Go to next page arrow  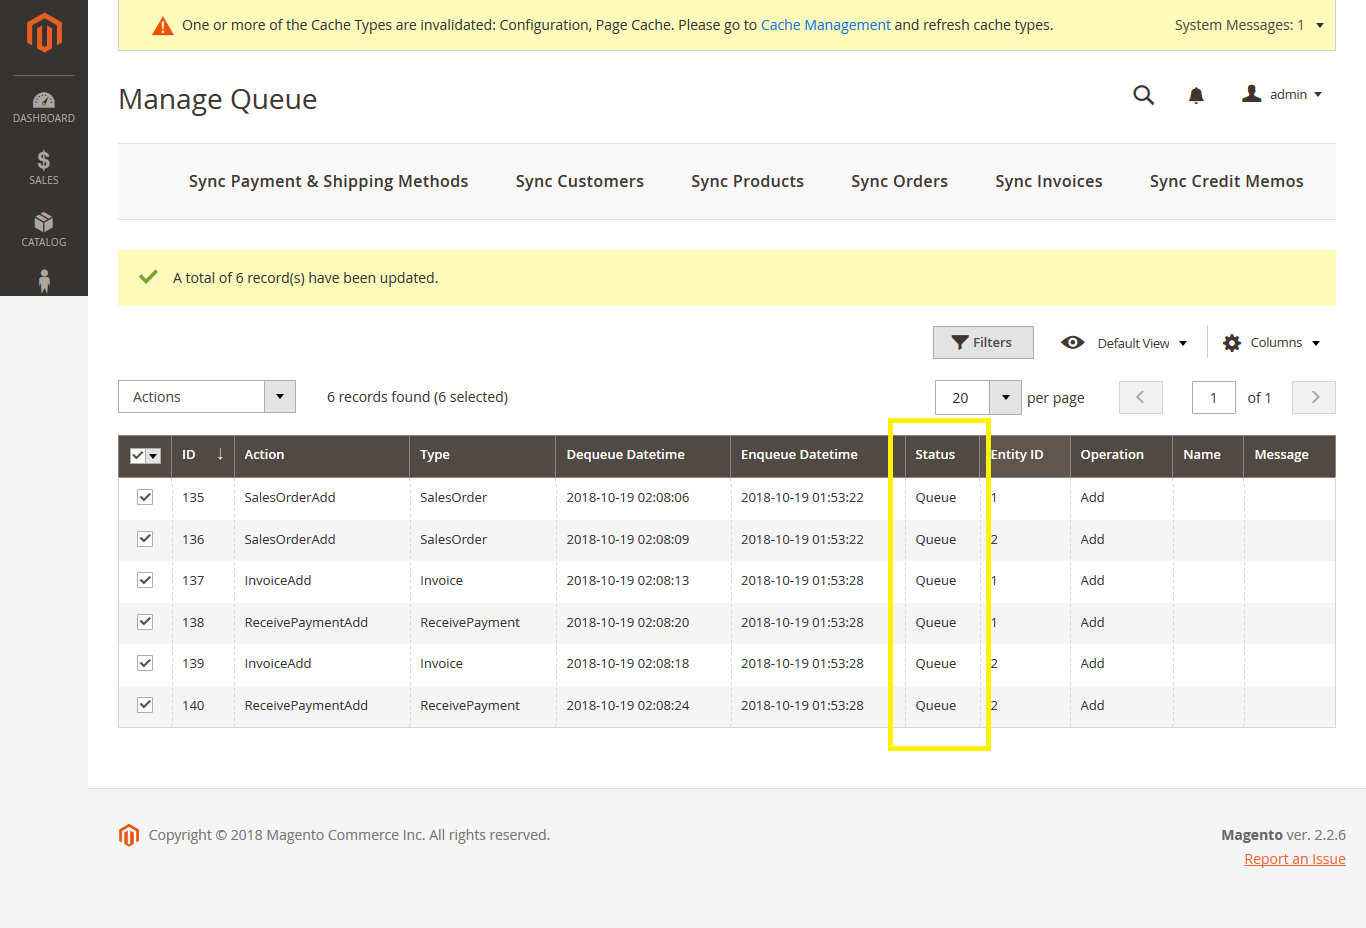tap(1314, 397)
